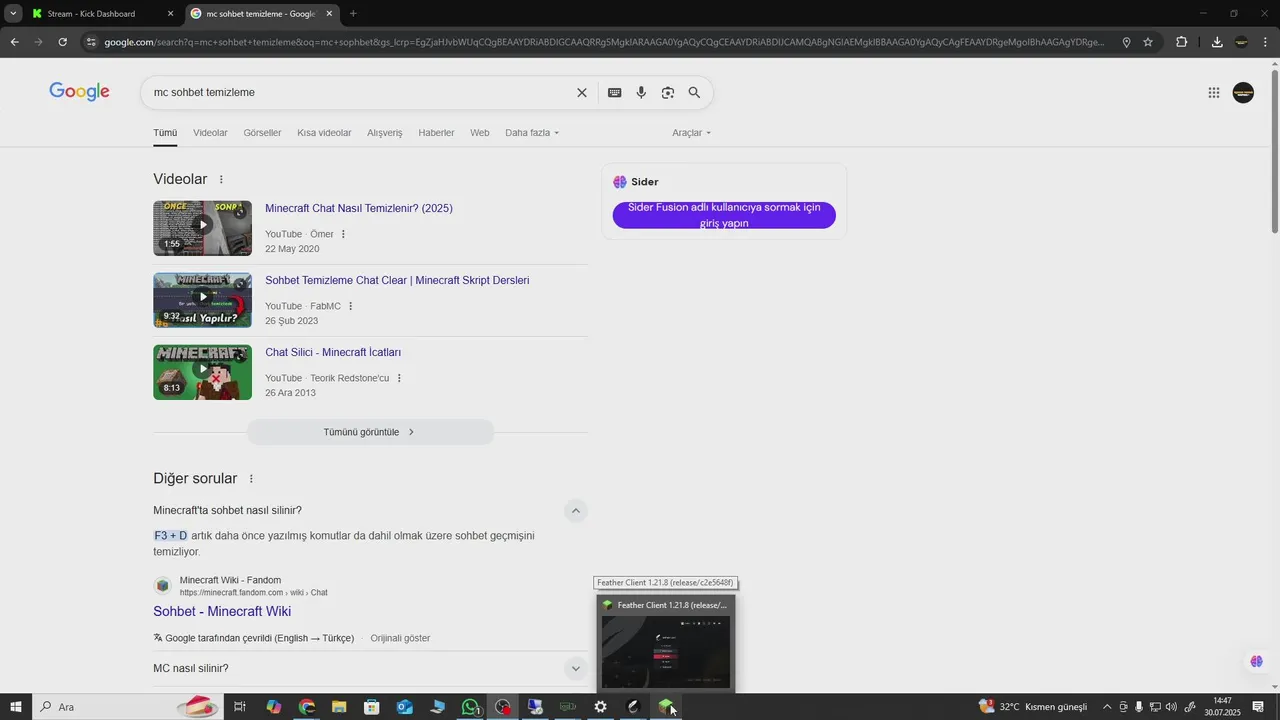Open the "Sohbet - Minecraft Wiki" result
Screen dimensions: 1280x720
pyautogui.click(x=222, y=611)
